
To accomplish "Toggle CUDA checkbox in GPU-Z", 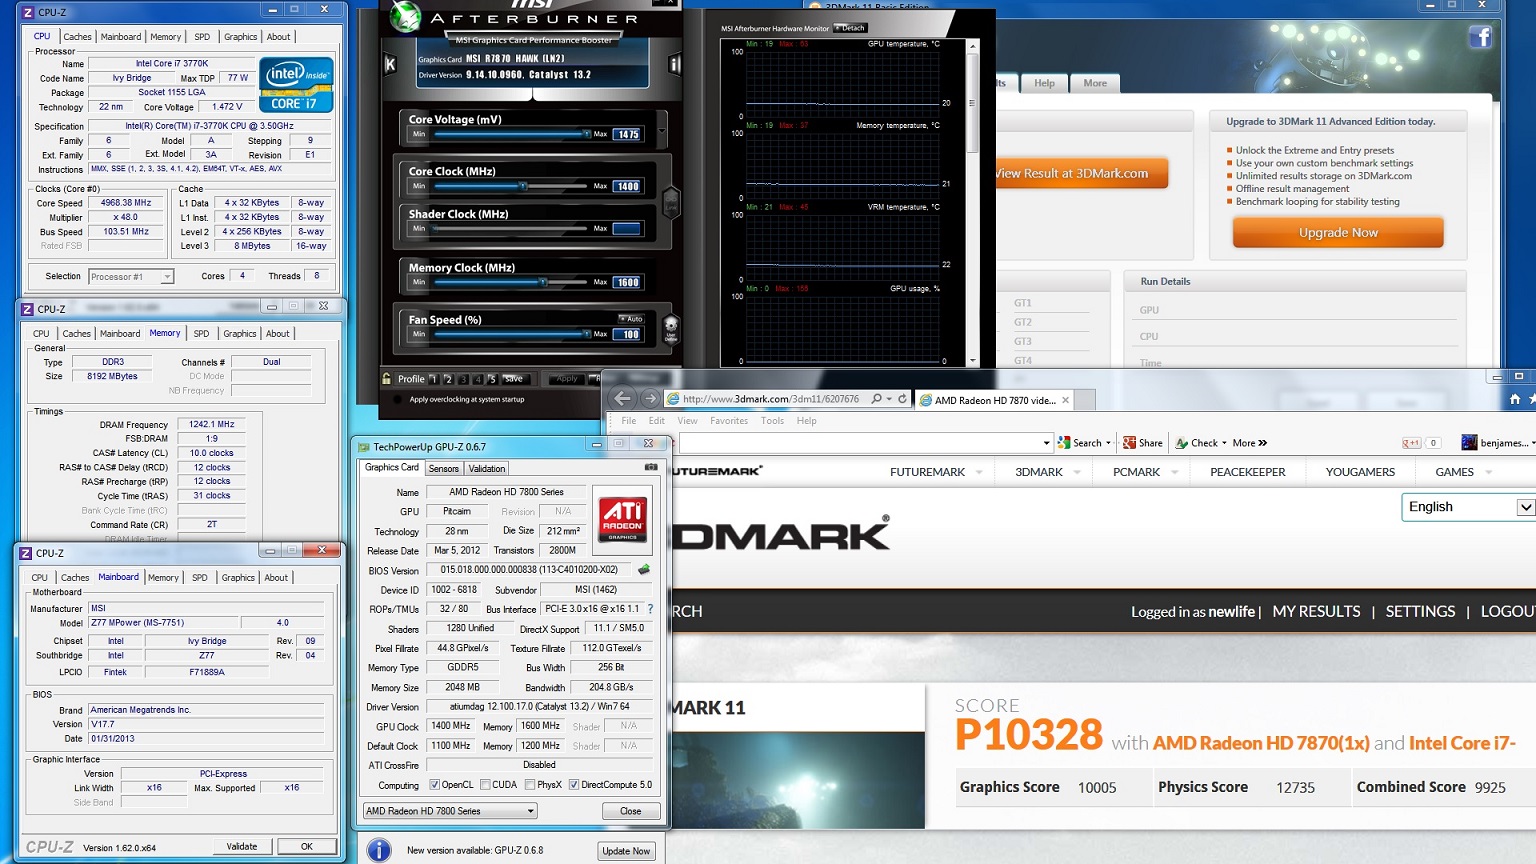I will pyautogui.click(x=485, y=785).
